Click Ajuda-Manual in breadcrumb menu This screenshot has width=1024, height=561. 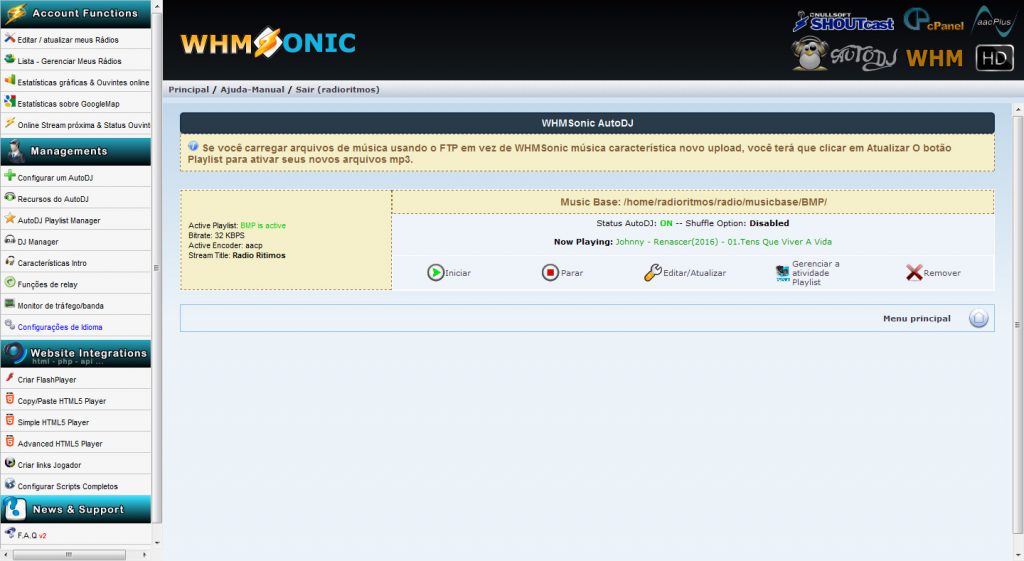(x=252, y=89)
